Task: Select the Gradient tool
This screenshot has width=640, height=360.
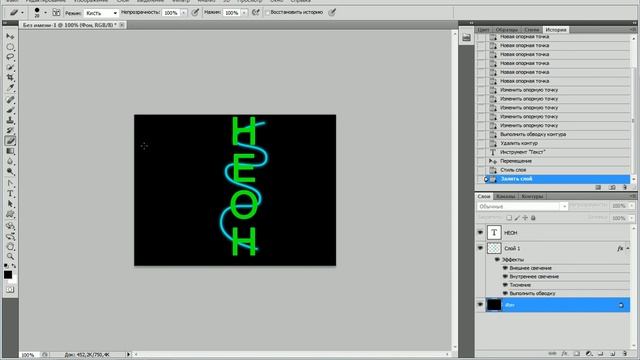Action: [x=10, y=151]
